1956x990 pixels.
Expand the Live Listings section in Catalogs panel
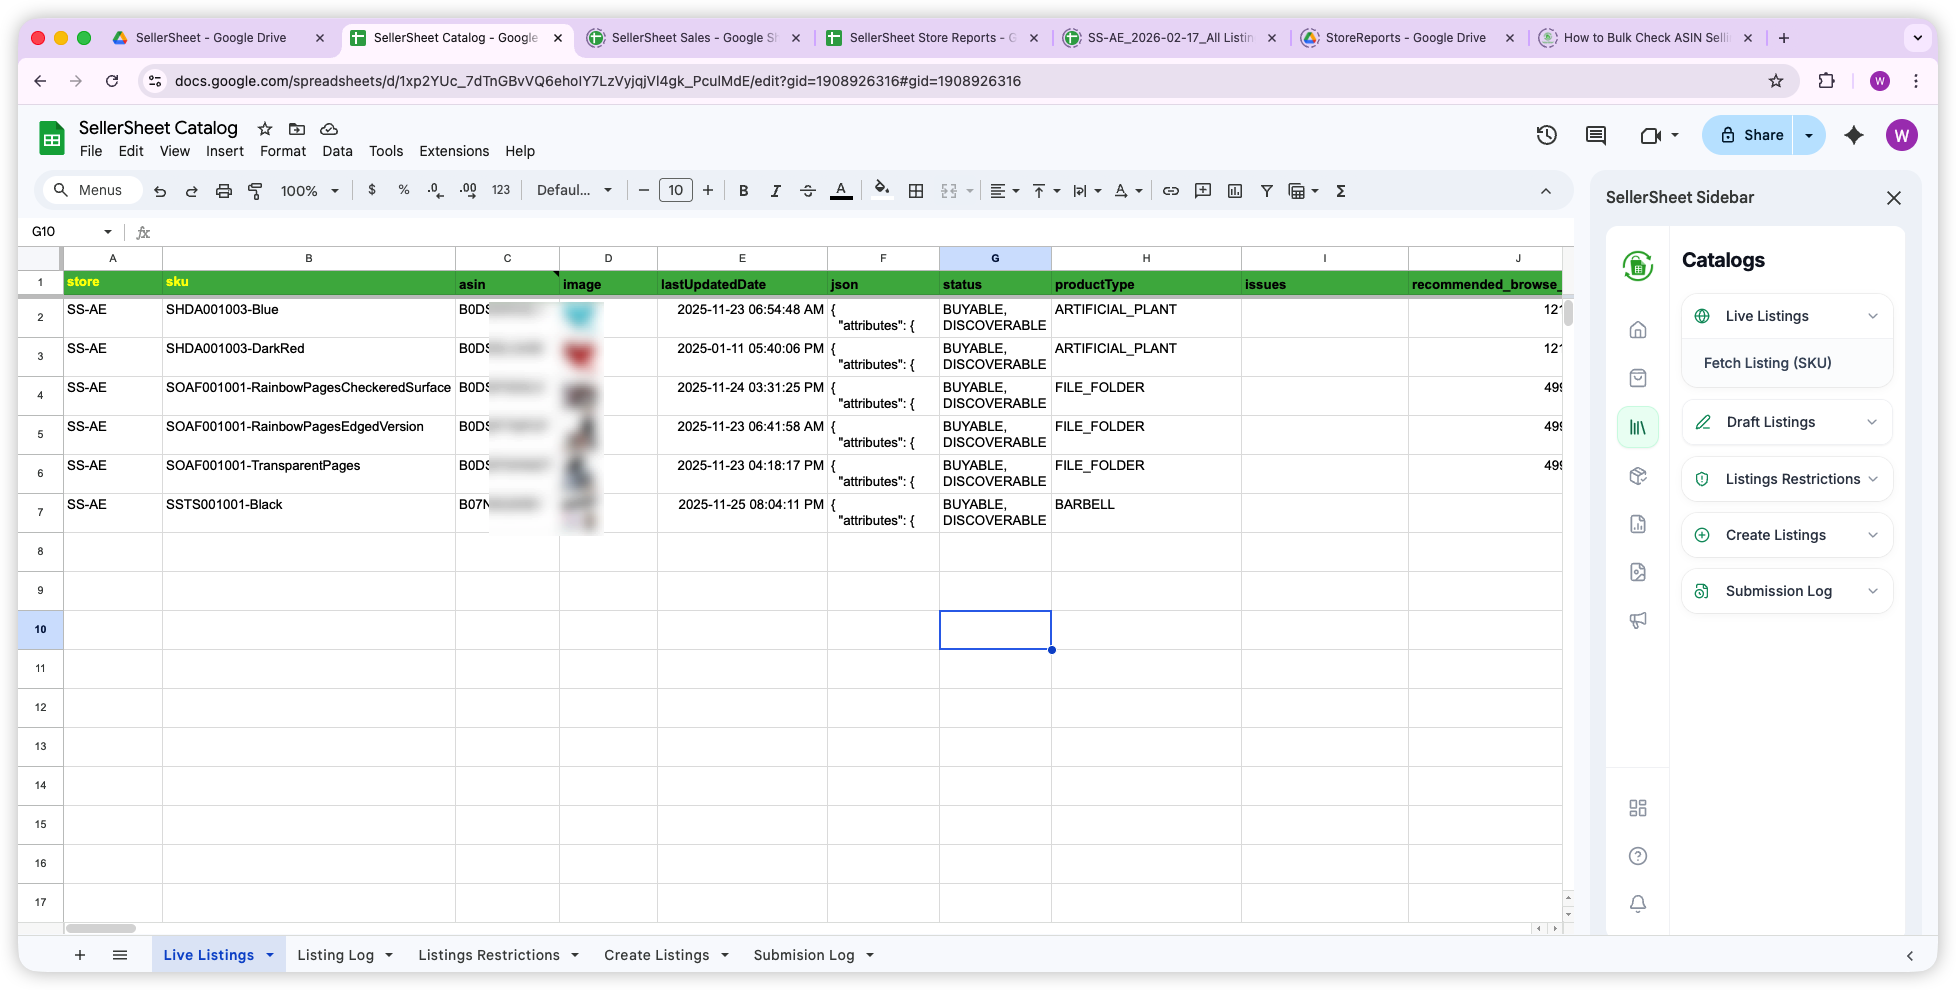[x=1874, y=315]
